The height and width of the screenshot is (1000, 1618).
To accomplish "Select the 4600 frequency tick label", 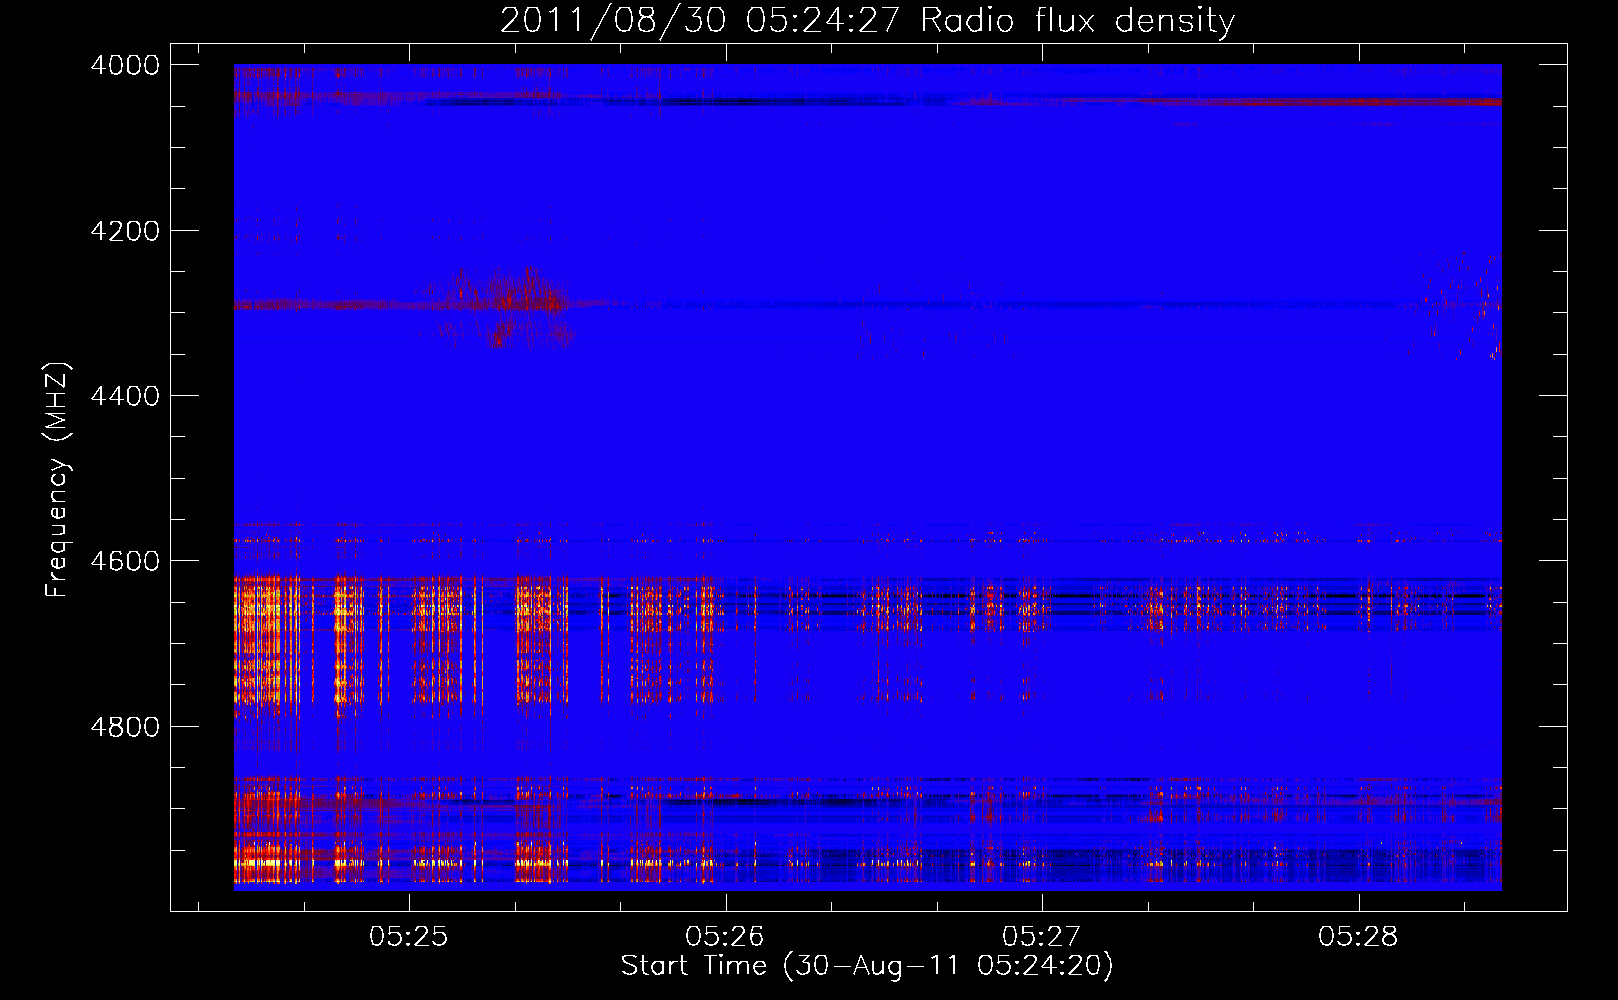I will click(125, 561).
